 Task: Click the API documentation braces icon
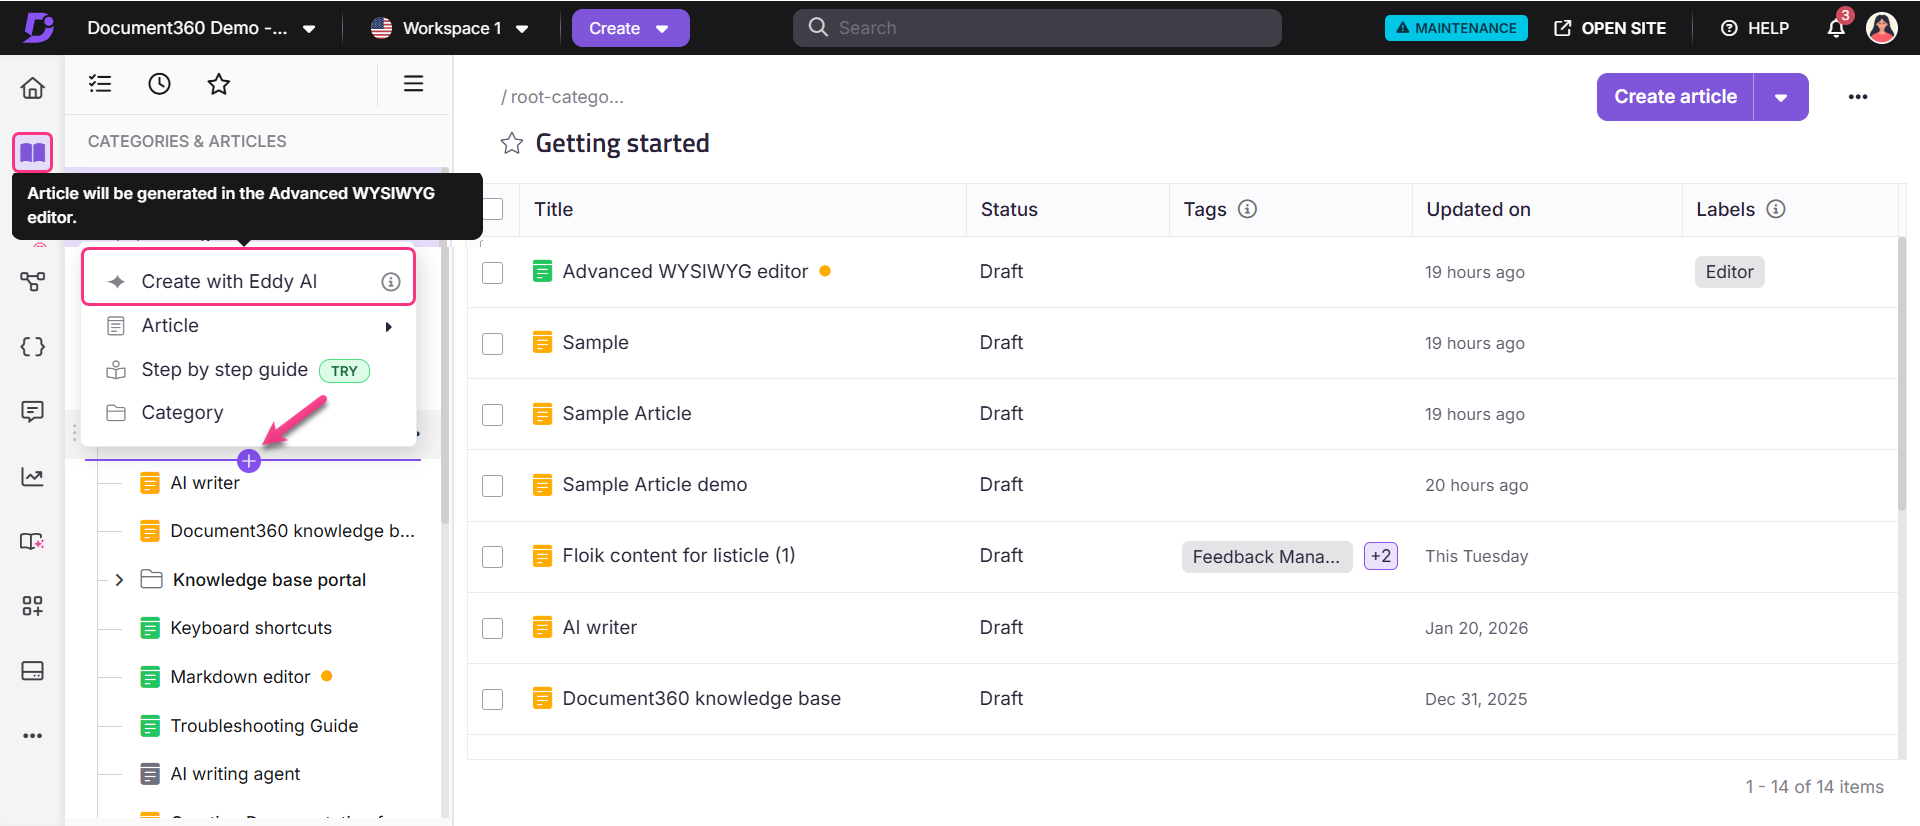[33, 347]
